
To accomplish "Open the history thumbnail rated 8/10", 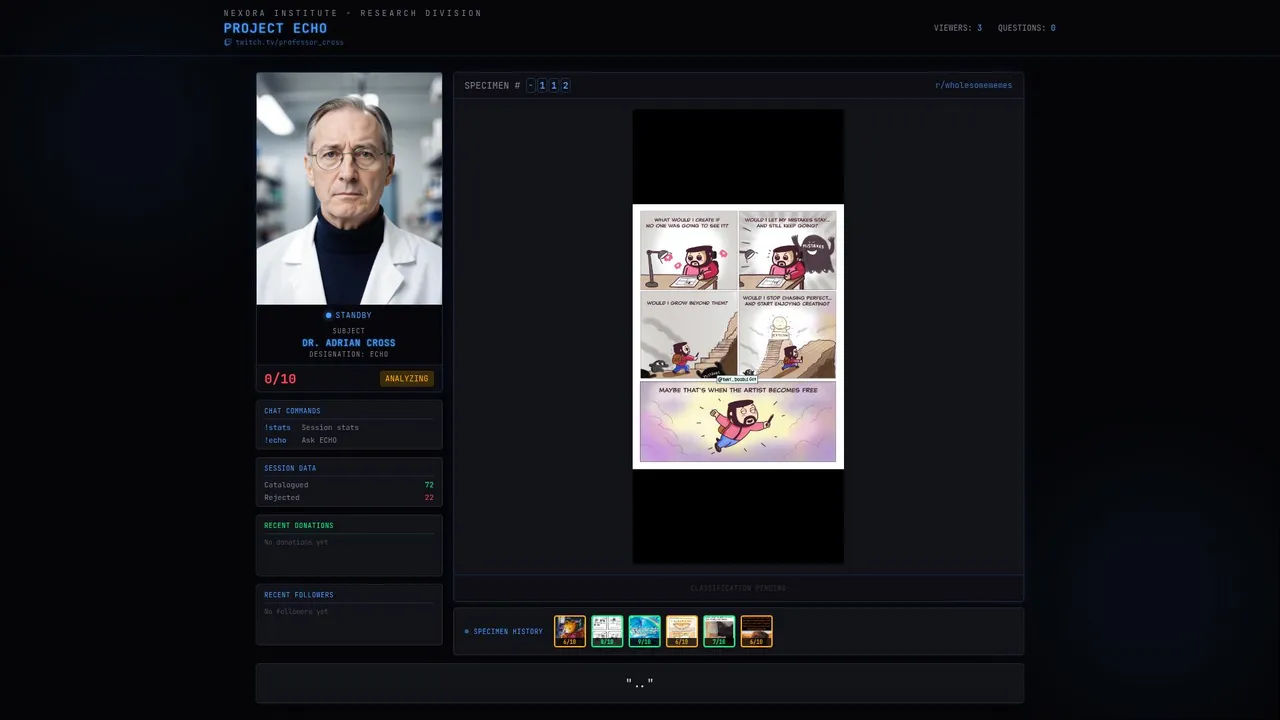I will tap(607, 631).
